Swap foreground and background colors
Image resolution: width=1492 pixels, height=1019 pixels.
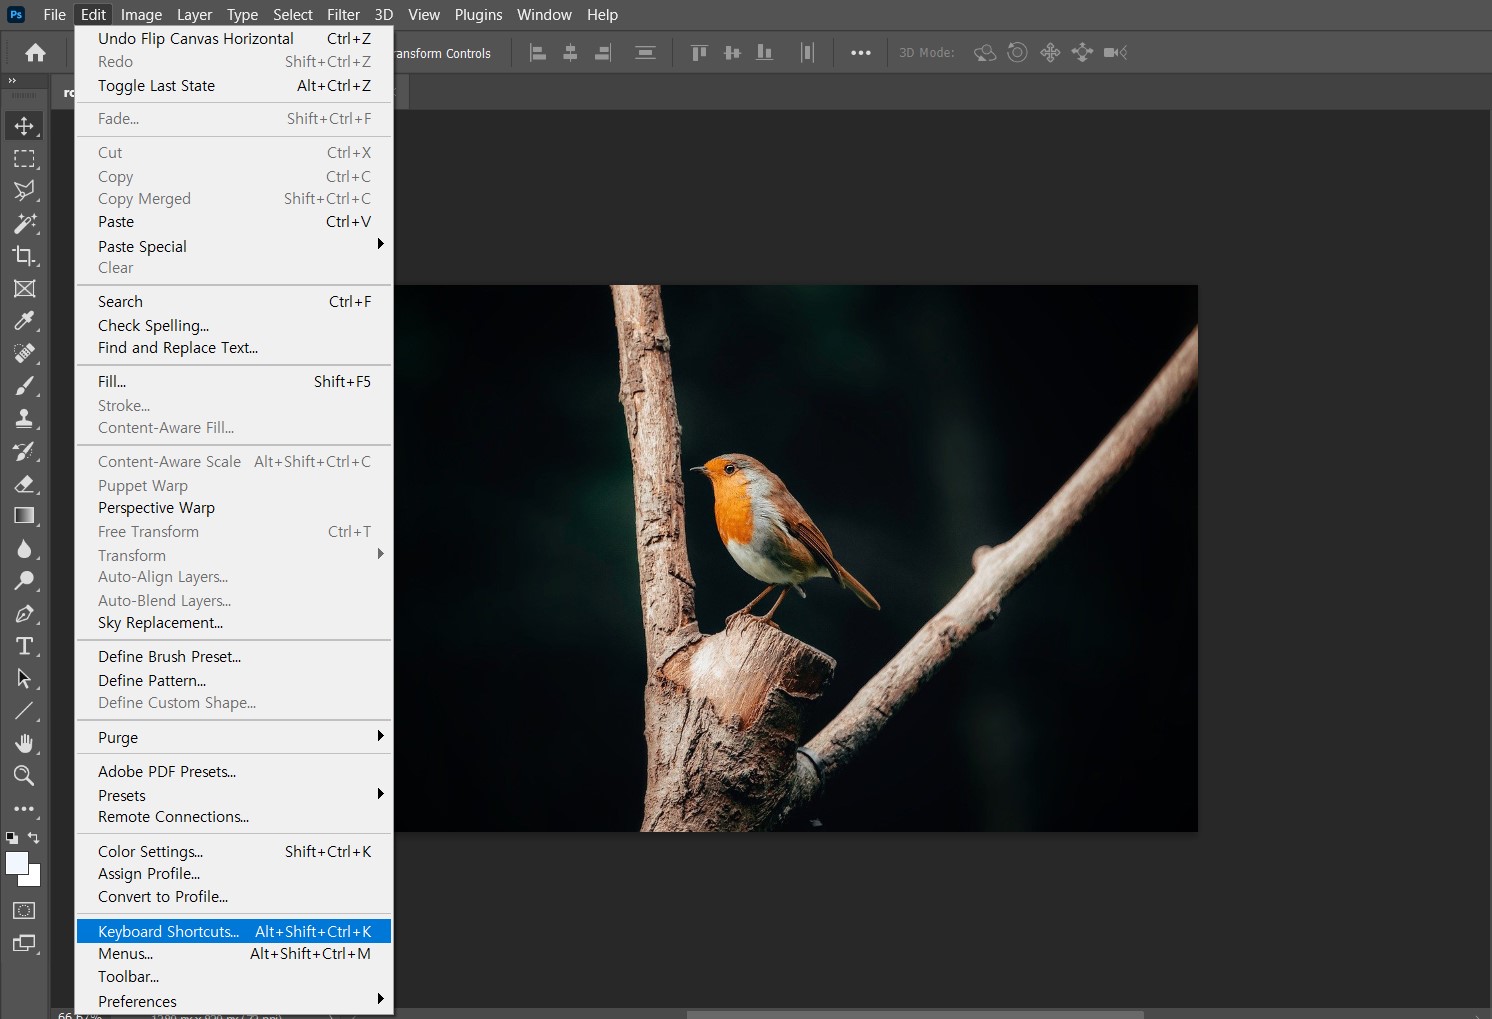tap(34, 838)
